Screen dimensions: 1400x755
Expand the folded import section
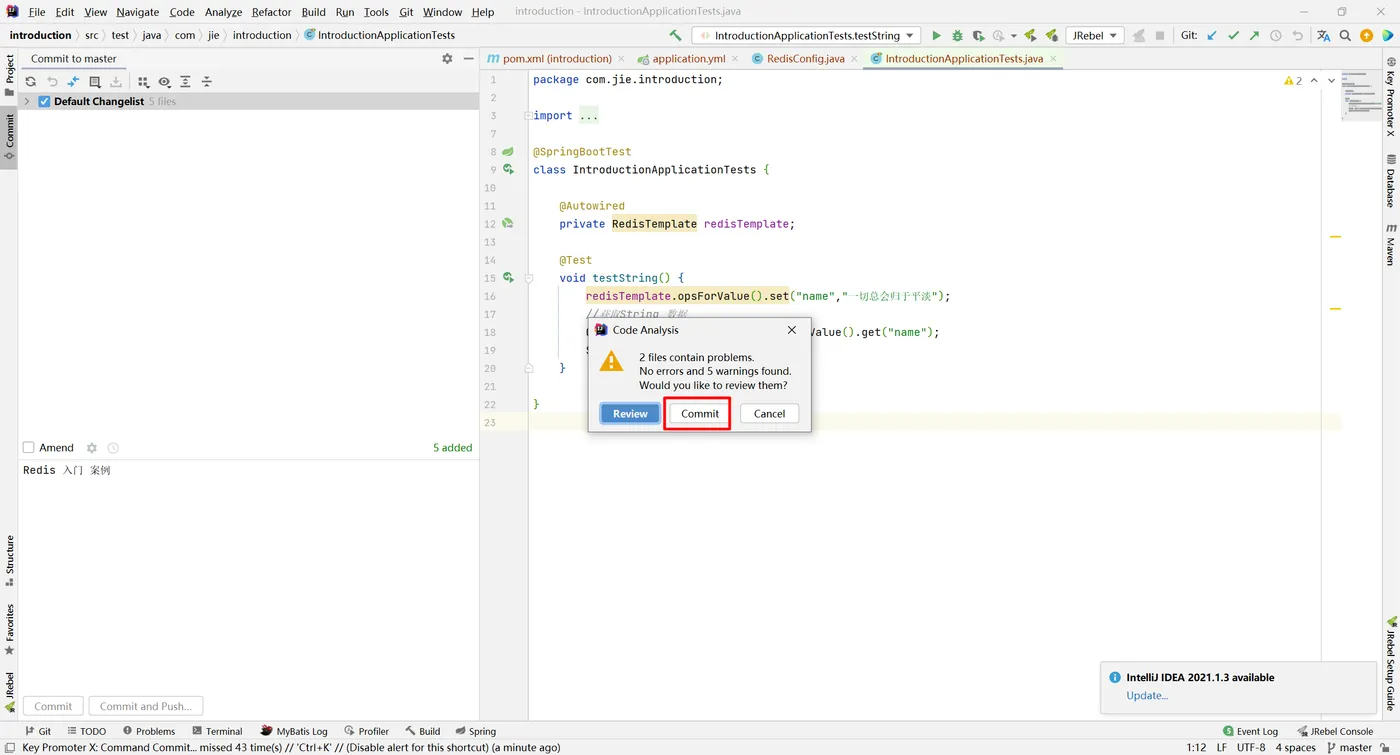(x=588, y=116)
